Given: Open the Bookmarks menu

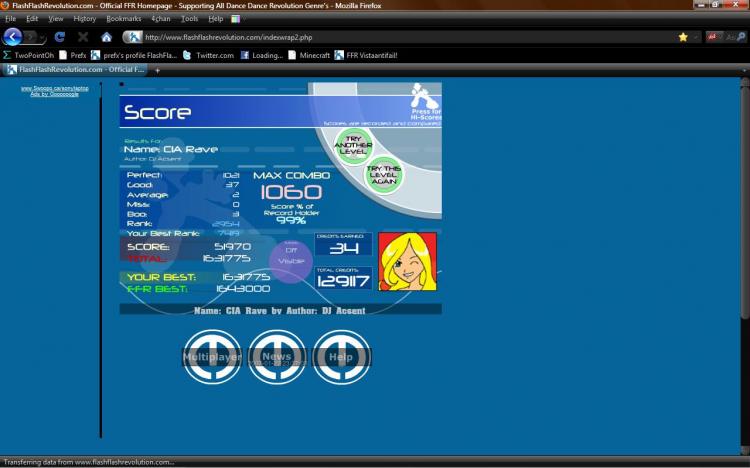Looking at the screenshot, I should click(123, 19).
